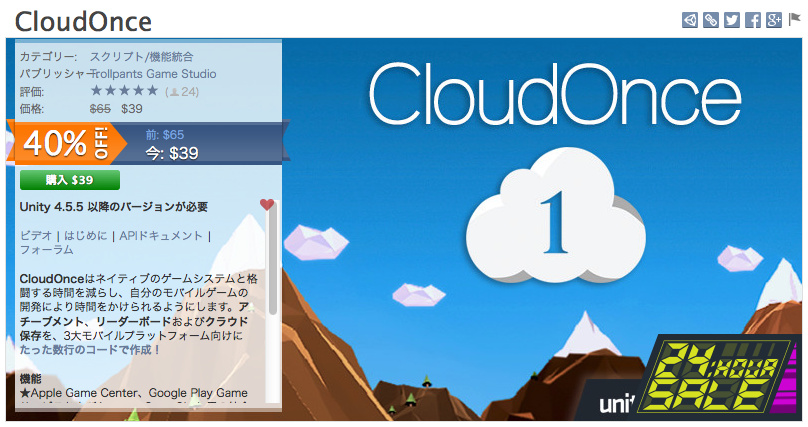Copy asset link via chain icon
Screen dimensions: 808x427
click(711, 20)
